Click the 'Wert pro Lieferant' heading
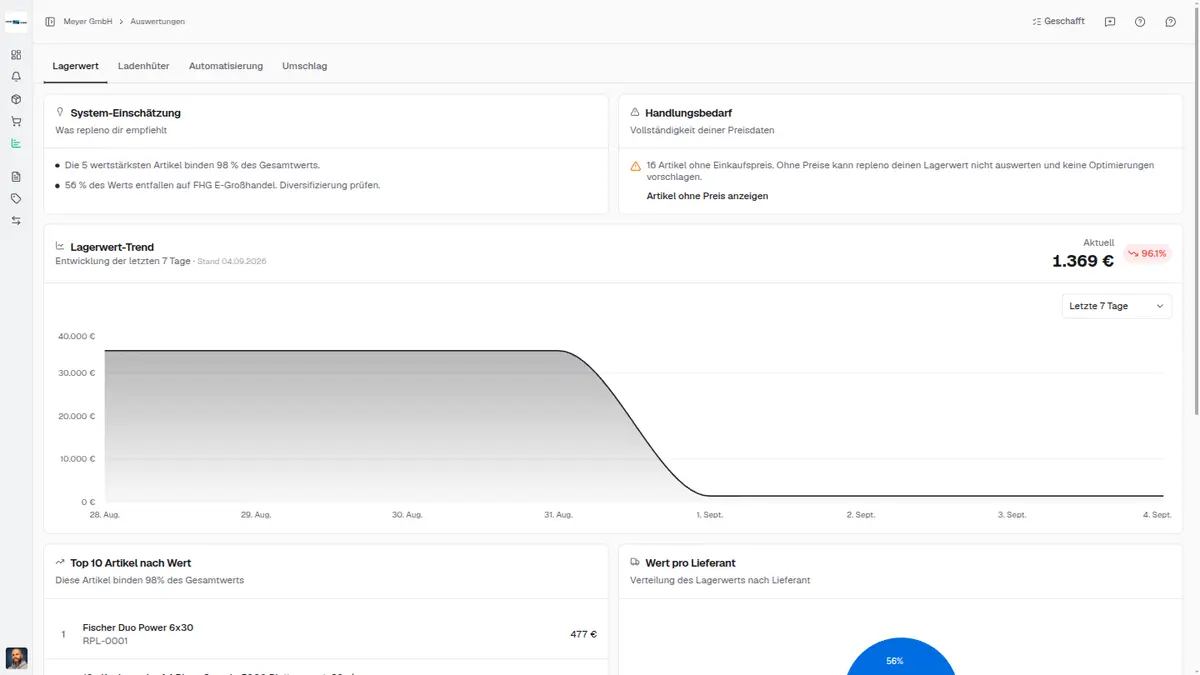 (691, 563)
